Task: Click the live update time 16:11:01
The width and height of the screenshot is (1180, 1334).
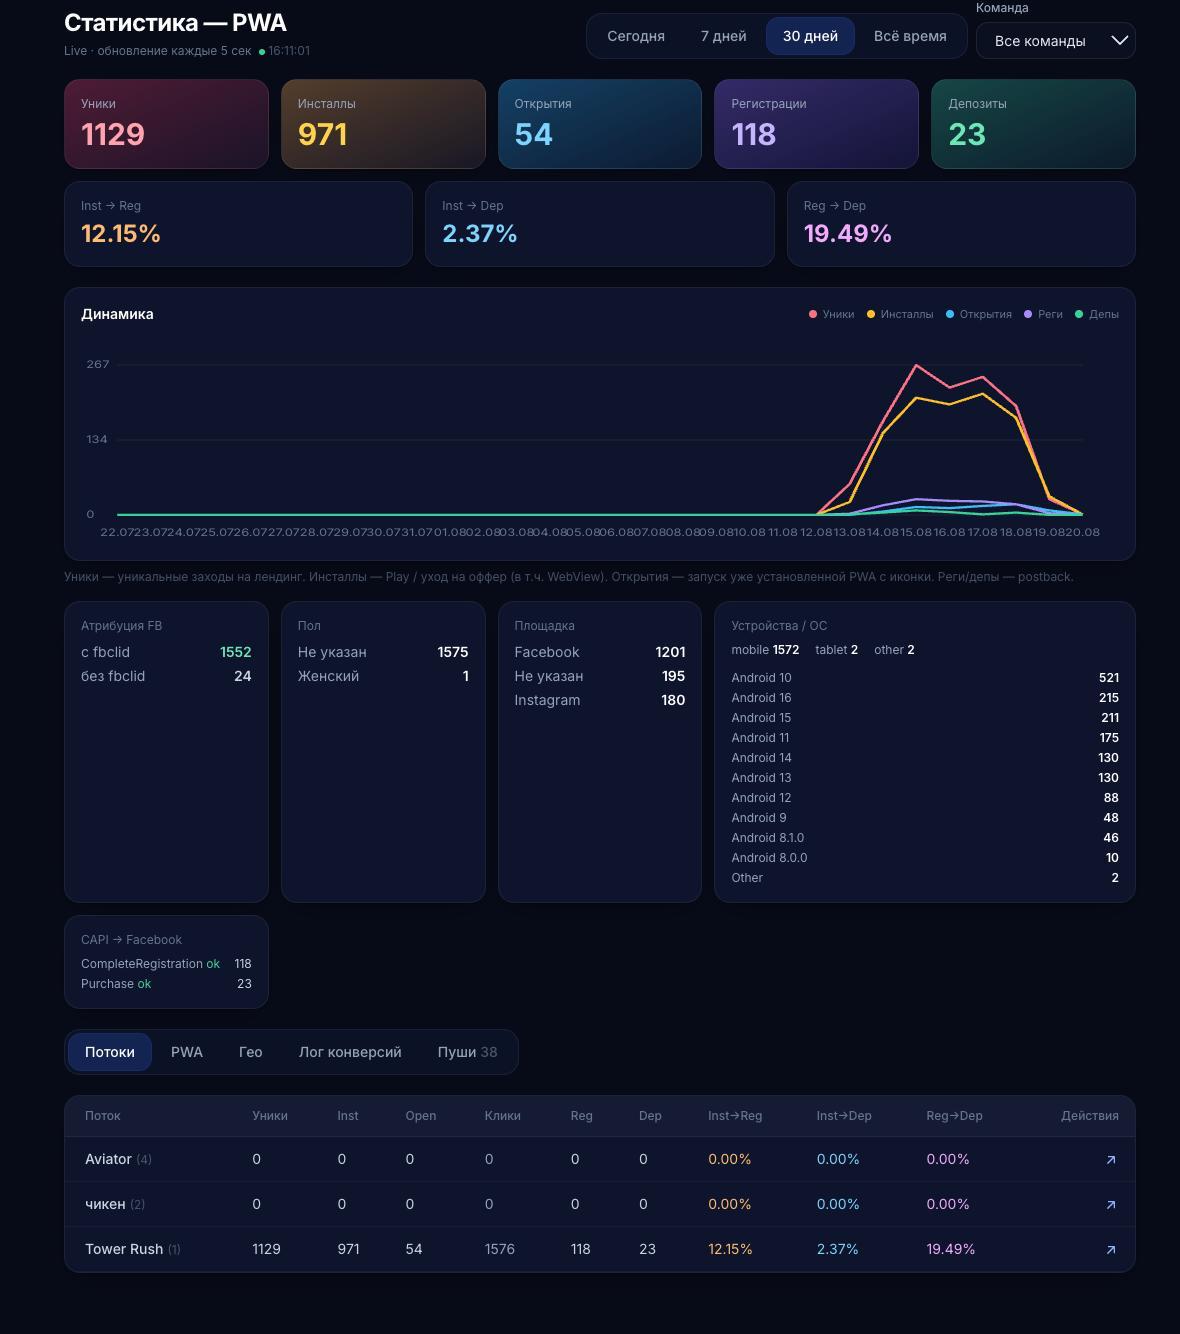Action: tap(289, 51)
